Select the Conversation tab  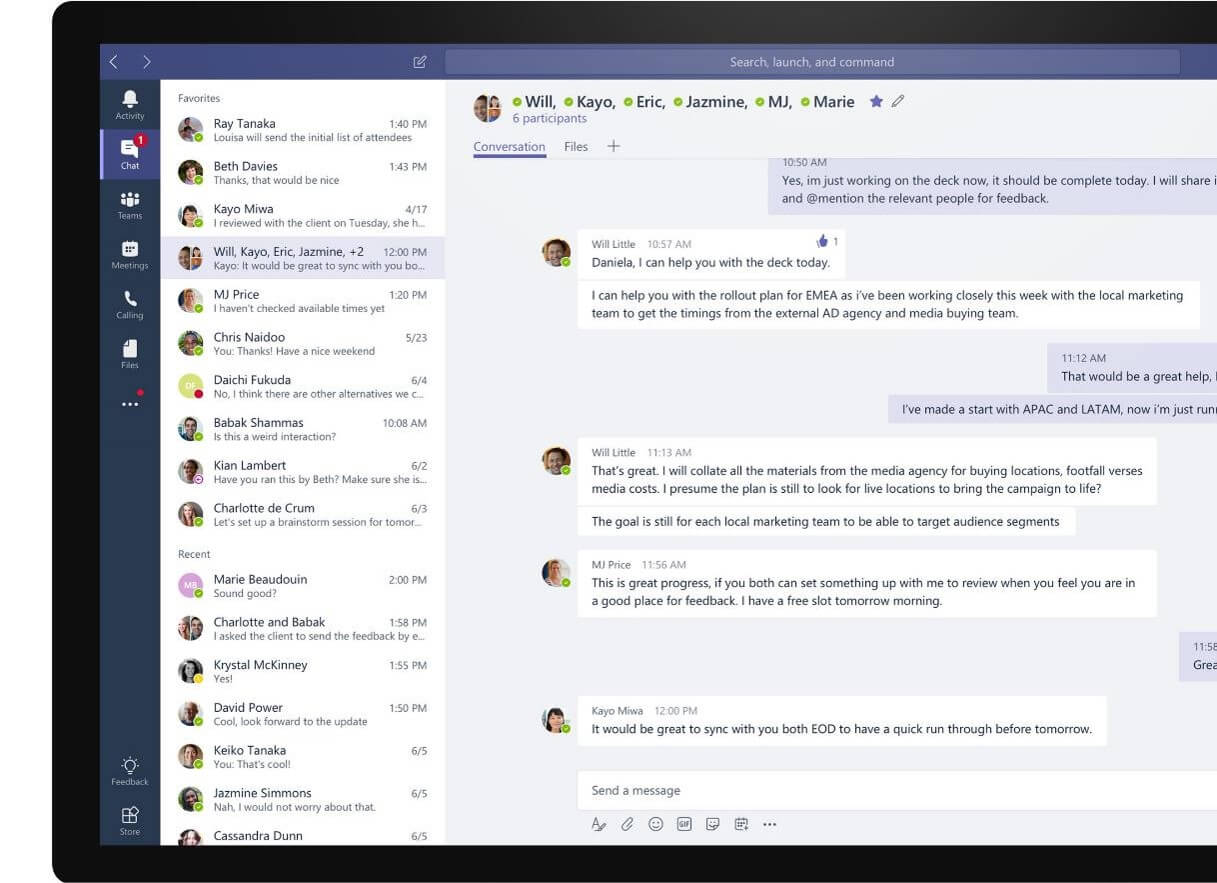click(x=509, y=146)
